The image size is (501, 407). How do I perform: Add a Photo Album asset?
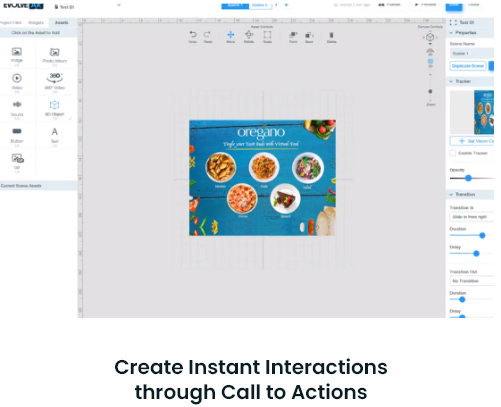click(x=54, y=55)
